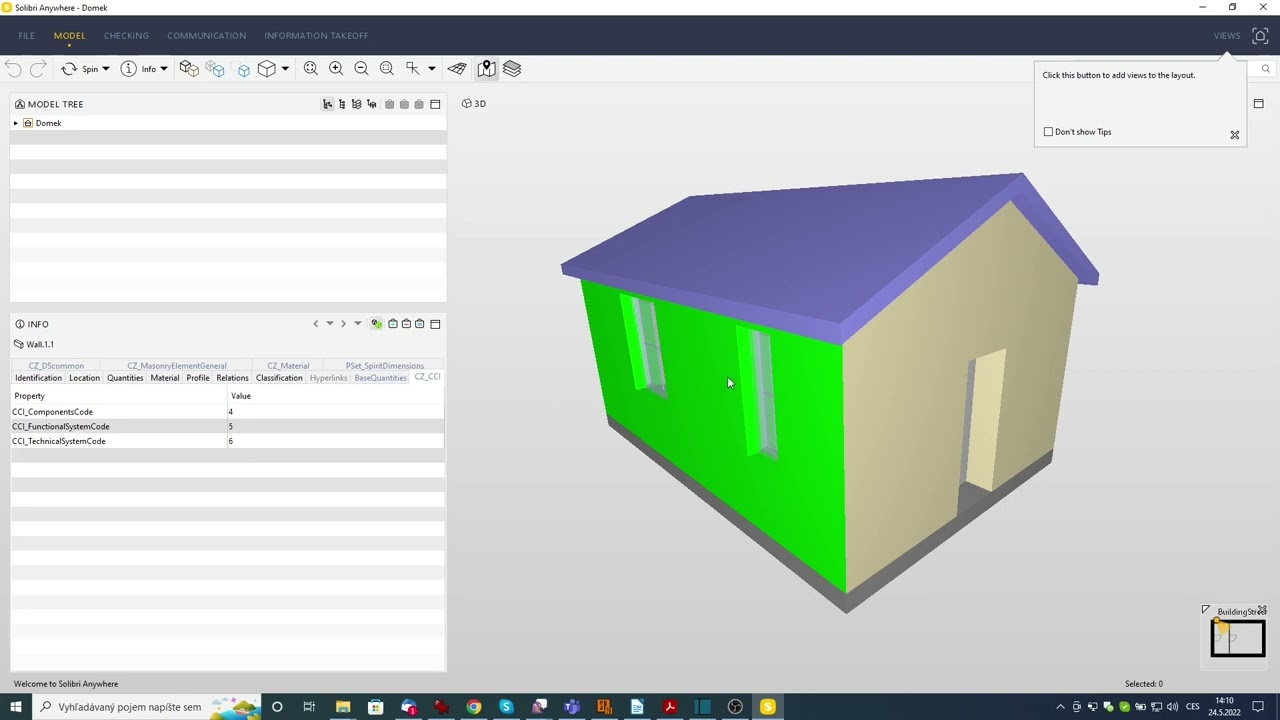Open the CHECKING menu tab
The height and width of the screenshot is (720, 1280).
point(126,35)
